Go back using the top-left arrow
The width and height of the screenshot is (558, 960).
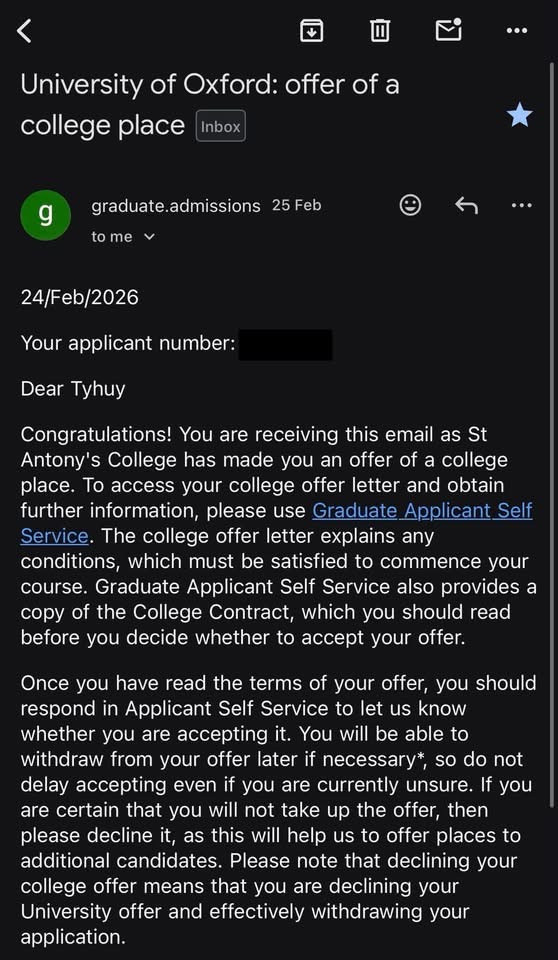pos(24,30)
